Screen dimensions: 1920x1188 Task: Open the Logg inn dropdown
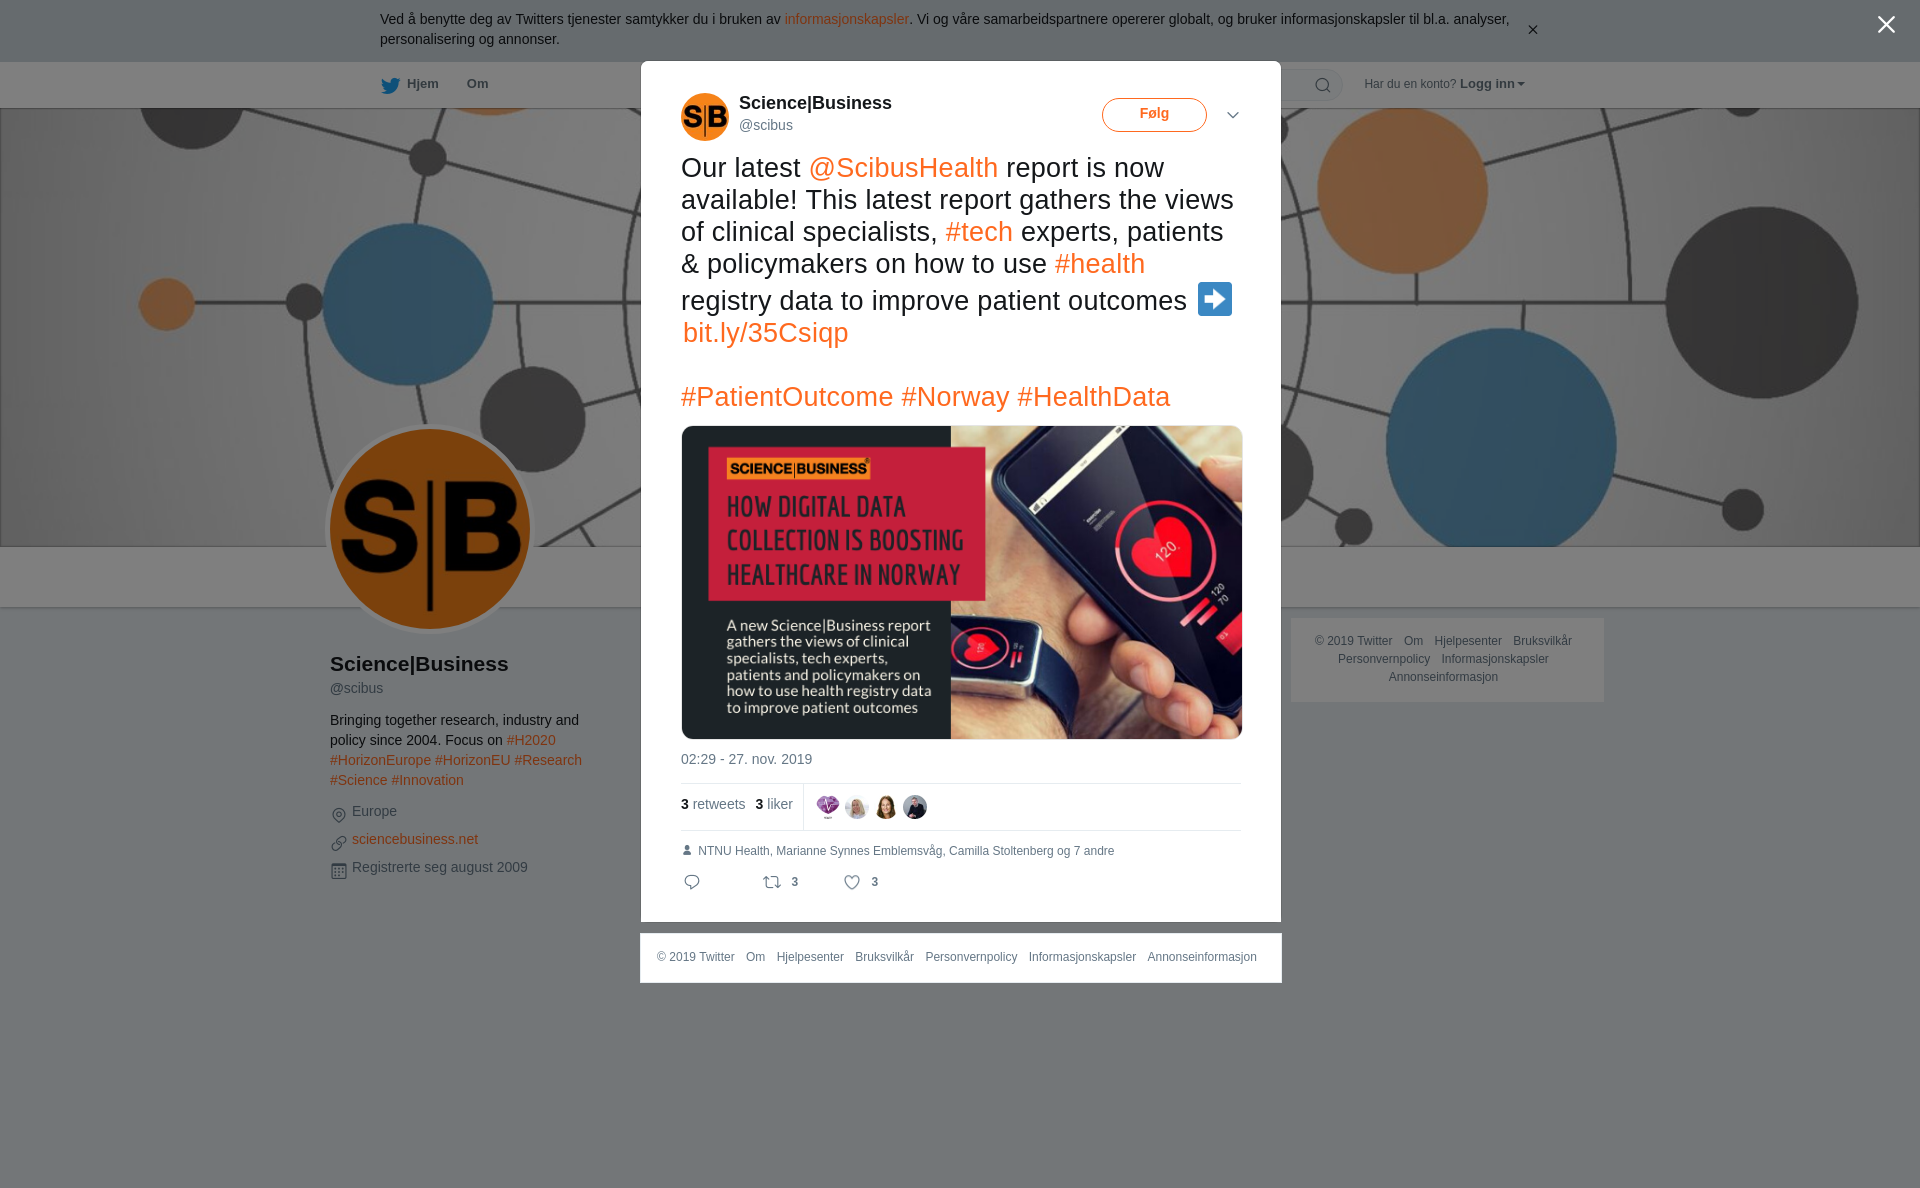point(1492,84)
